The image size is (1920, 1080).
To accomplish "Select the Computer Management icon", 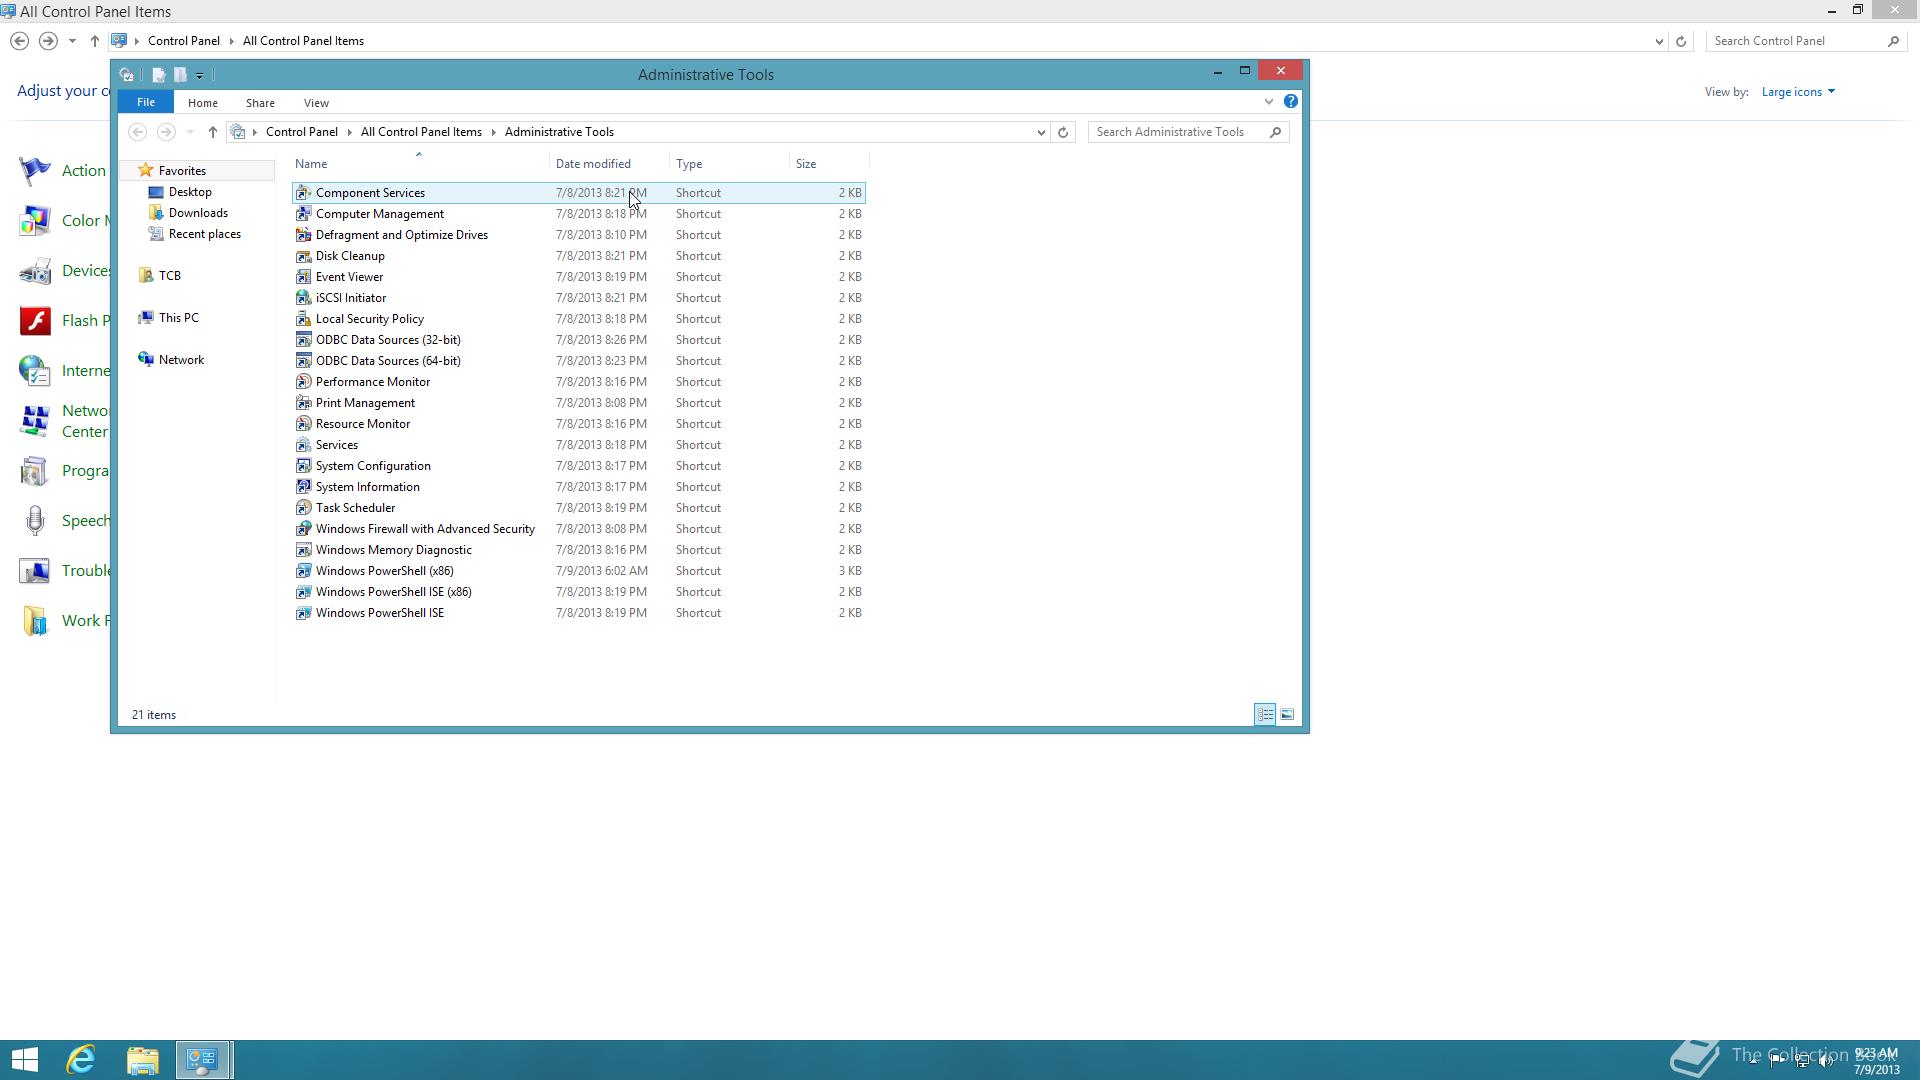I will [x=303, y=214].
